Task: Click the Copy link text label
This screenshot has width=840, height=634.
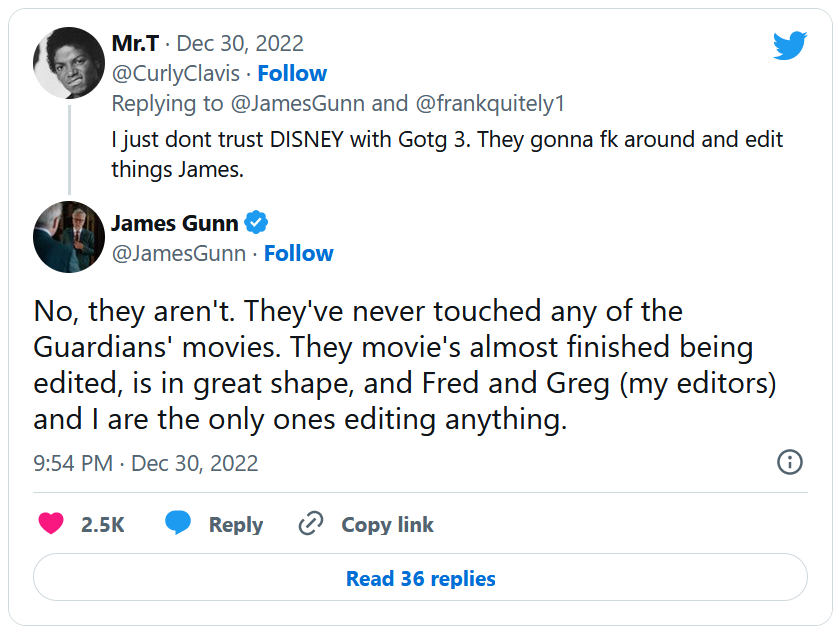Action: [387, 524]
